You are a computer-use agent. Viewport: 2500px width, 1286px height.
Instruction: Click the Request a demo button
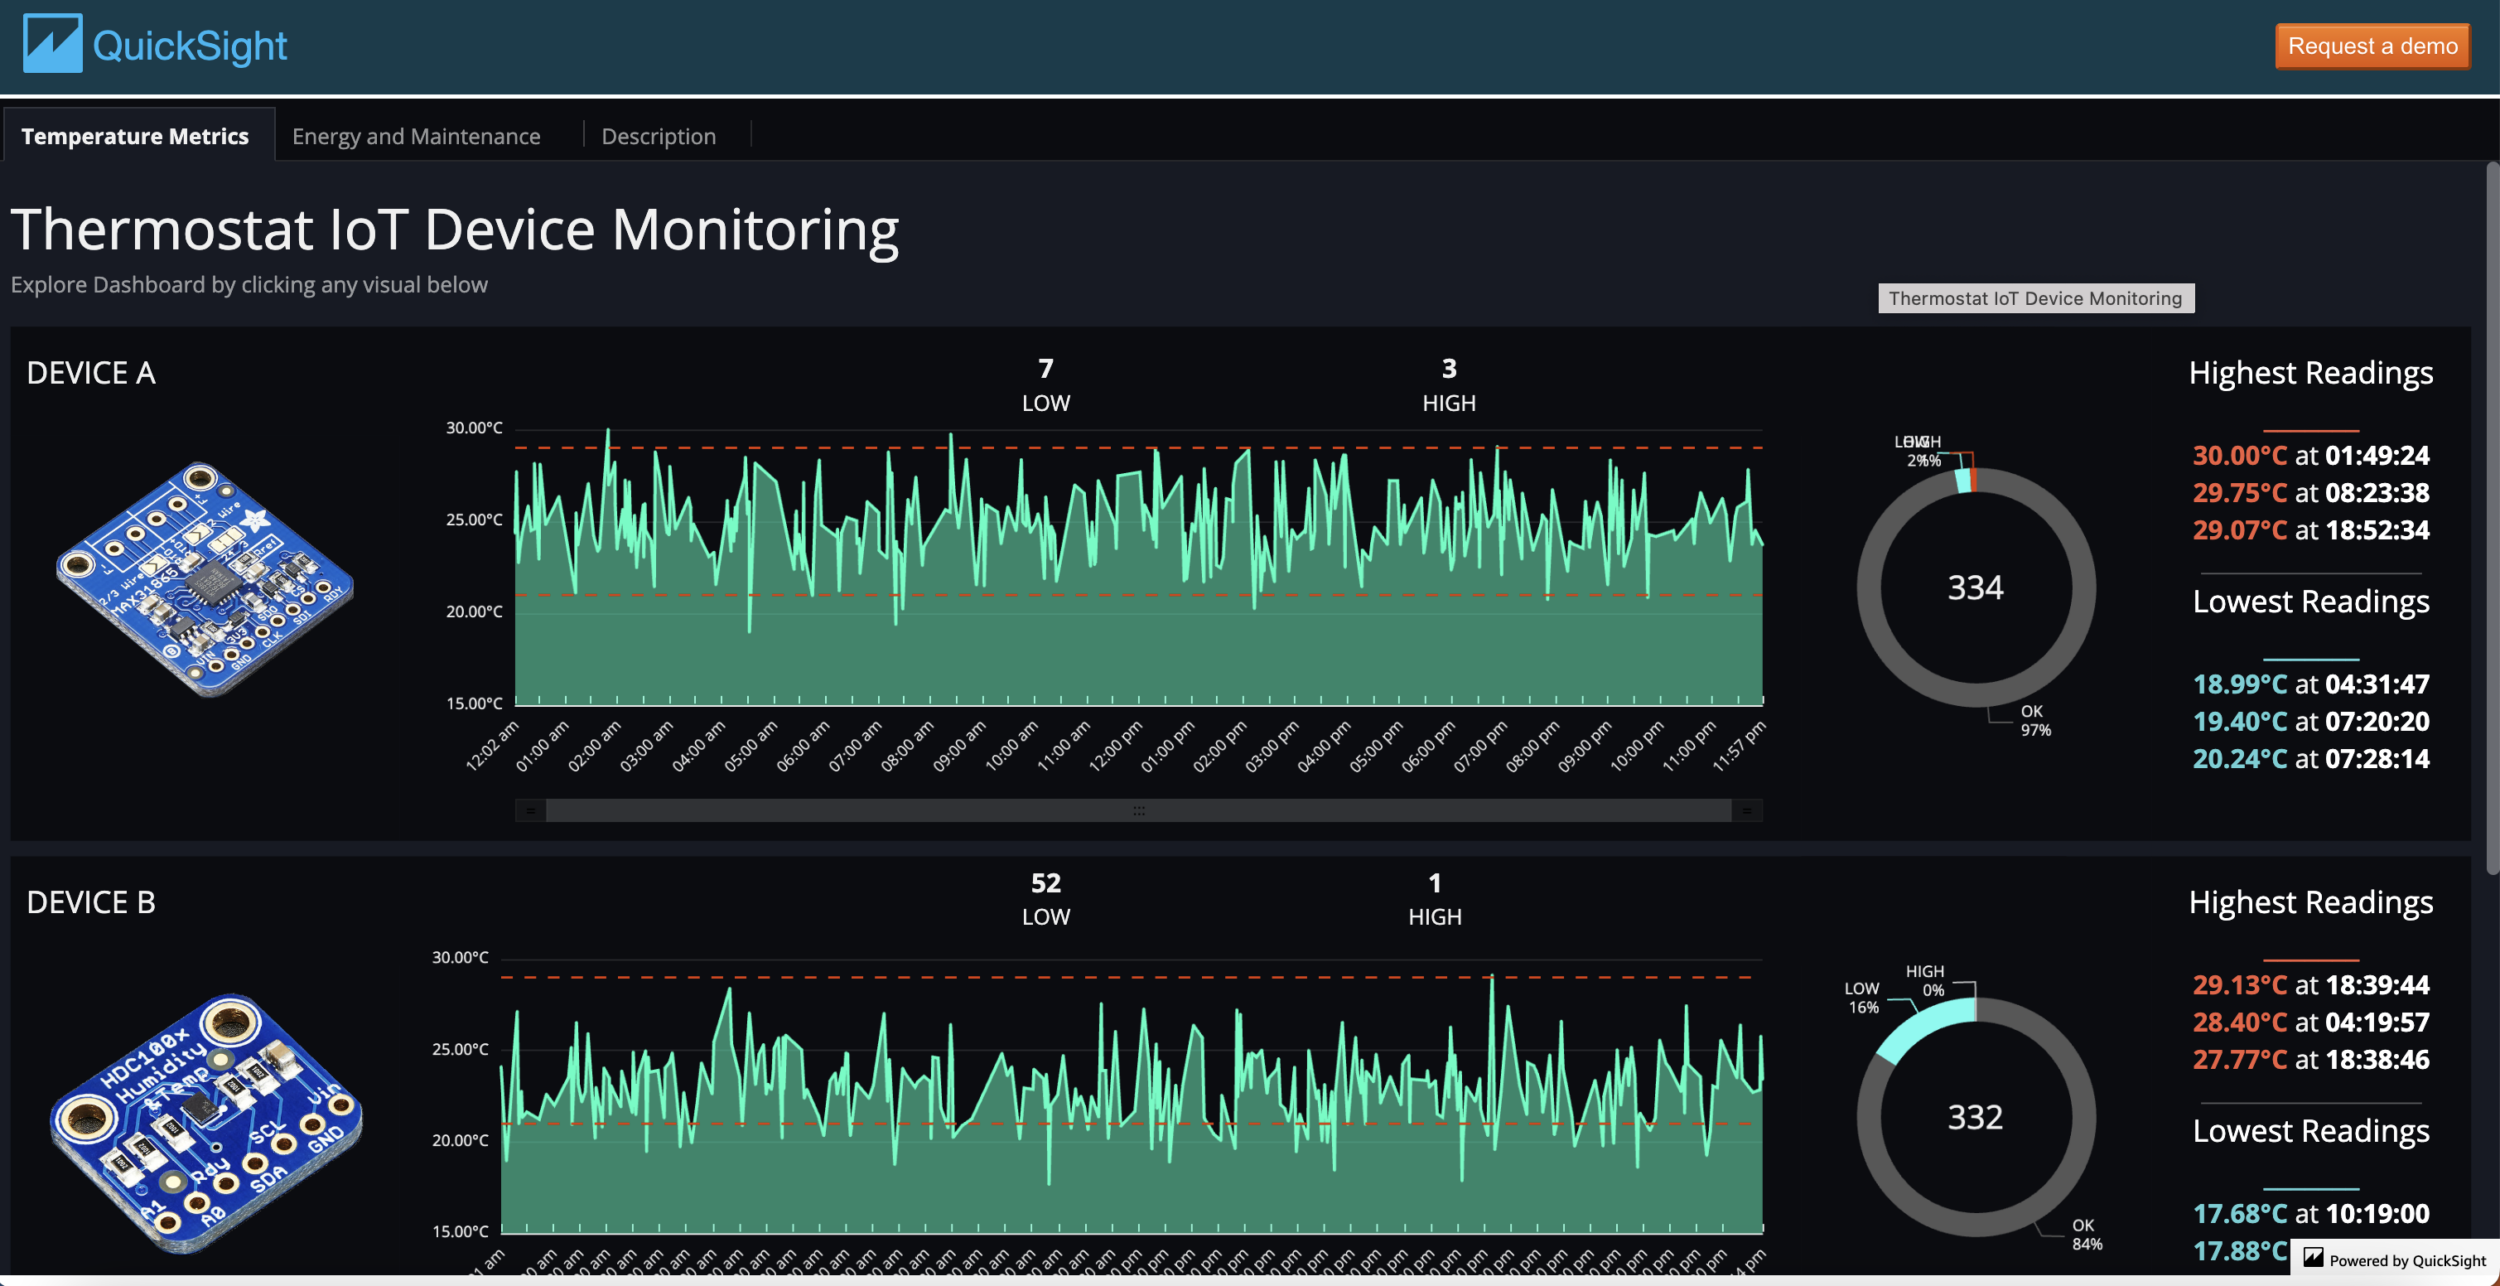point(2372,46)
